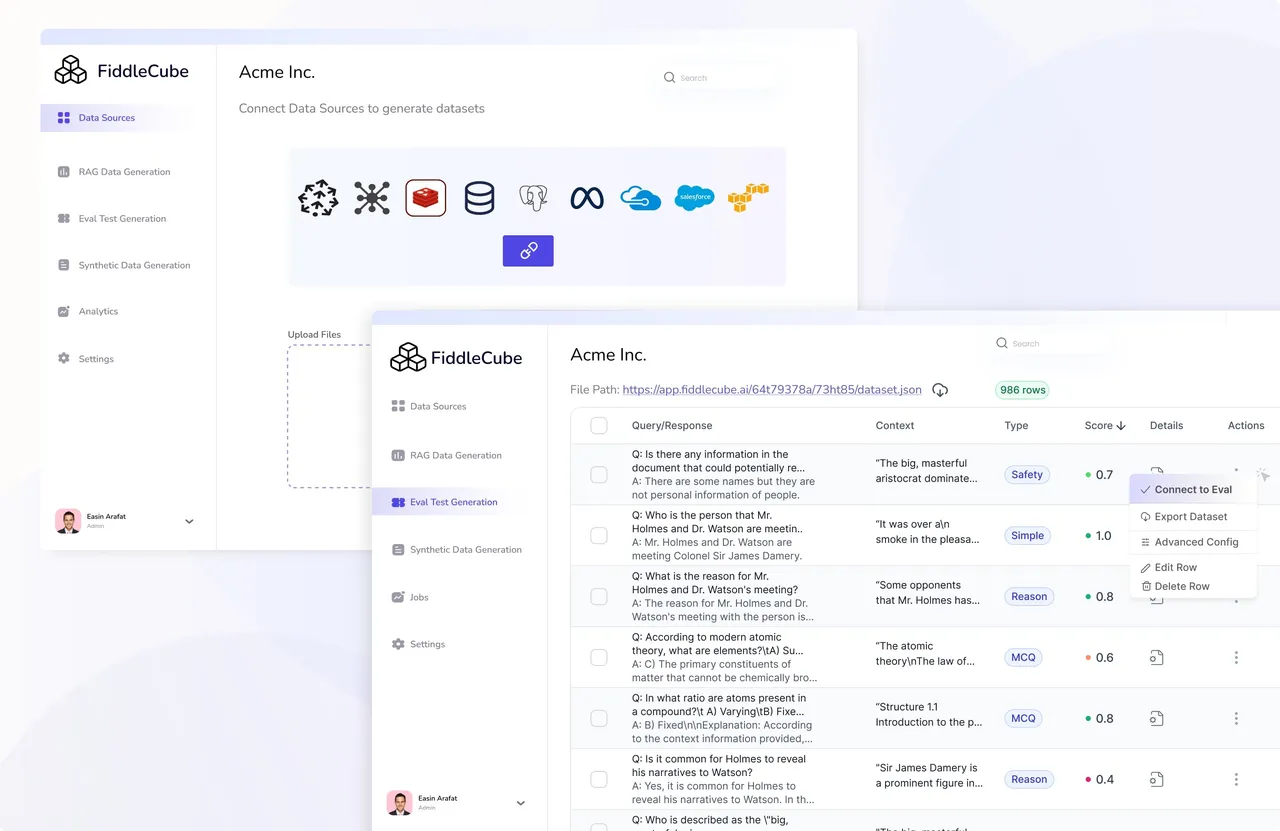Screen dimensions: 1280x831
Task: Open Analytics in the back window sidebar
Action: point(88,312)
